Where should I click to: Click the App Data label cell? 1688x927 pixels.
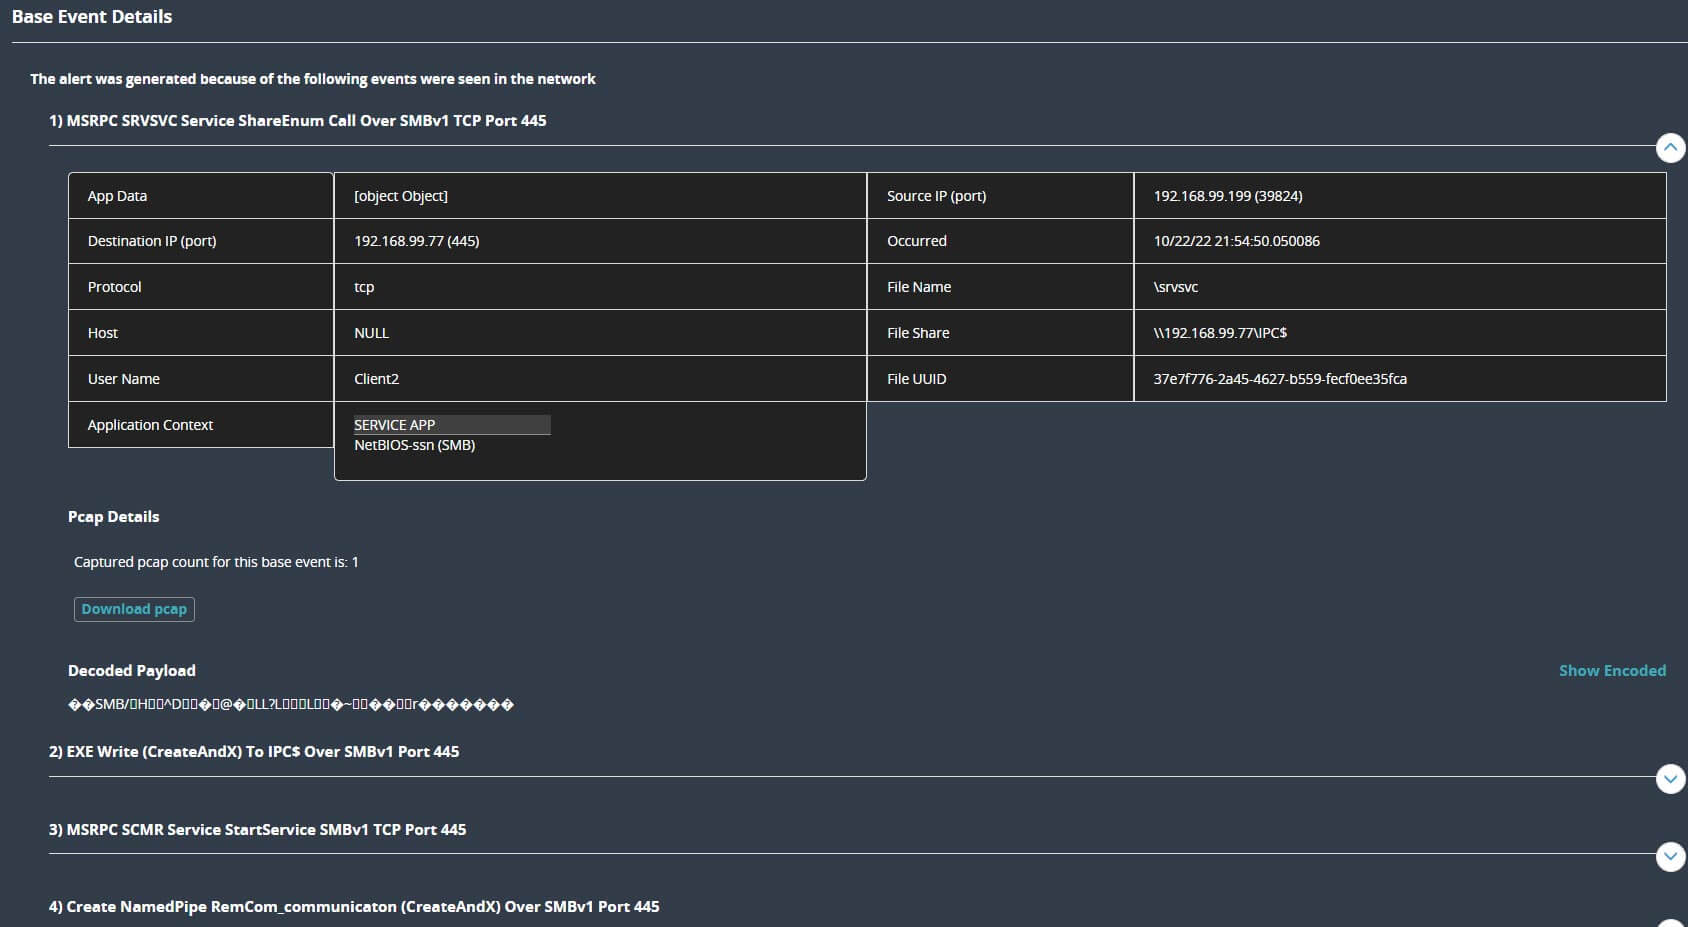[x=201, y=196]
